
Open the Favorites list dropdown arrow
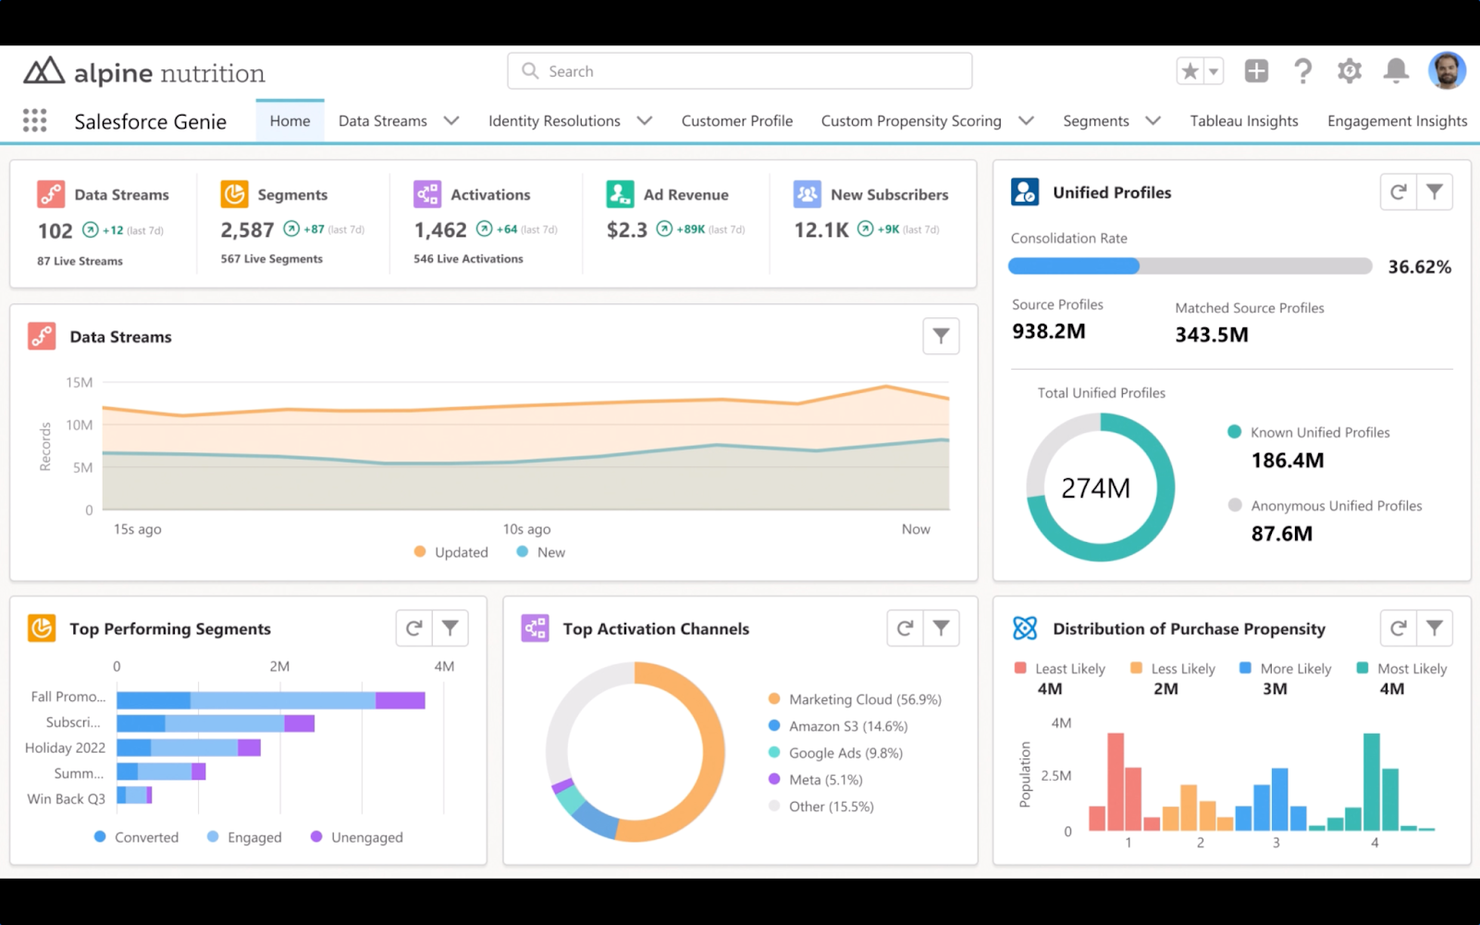click(x=1213, y=71)
